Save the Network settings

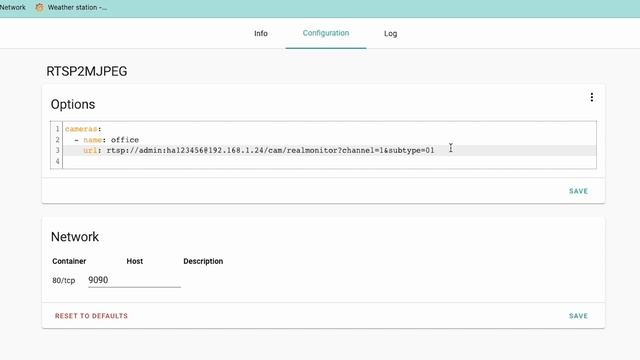578,316
